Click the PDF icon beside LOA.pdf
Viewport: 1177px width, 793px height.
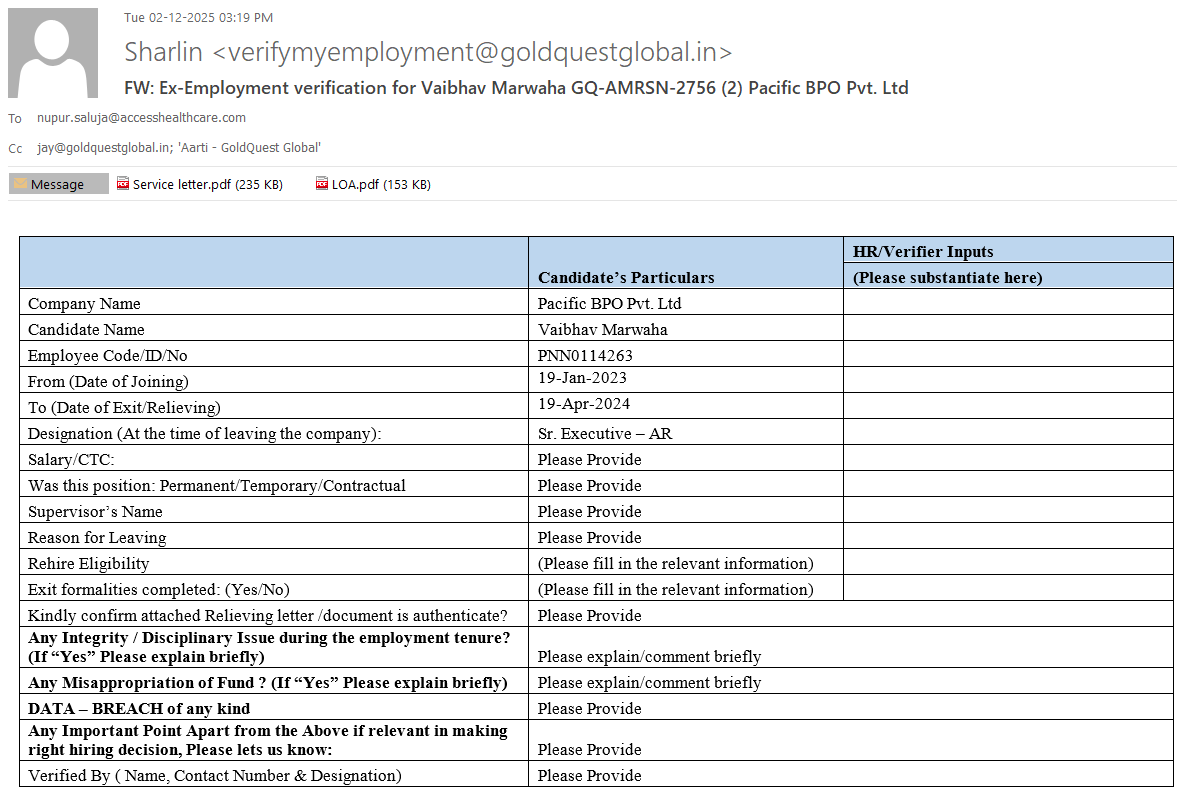click(322, 184)
